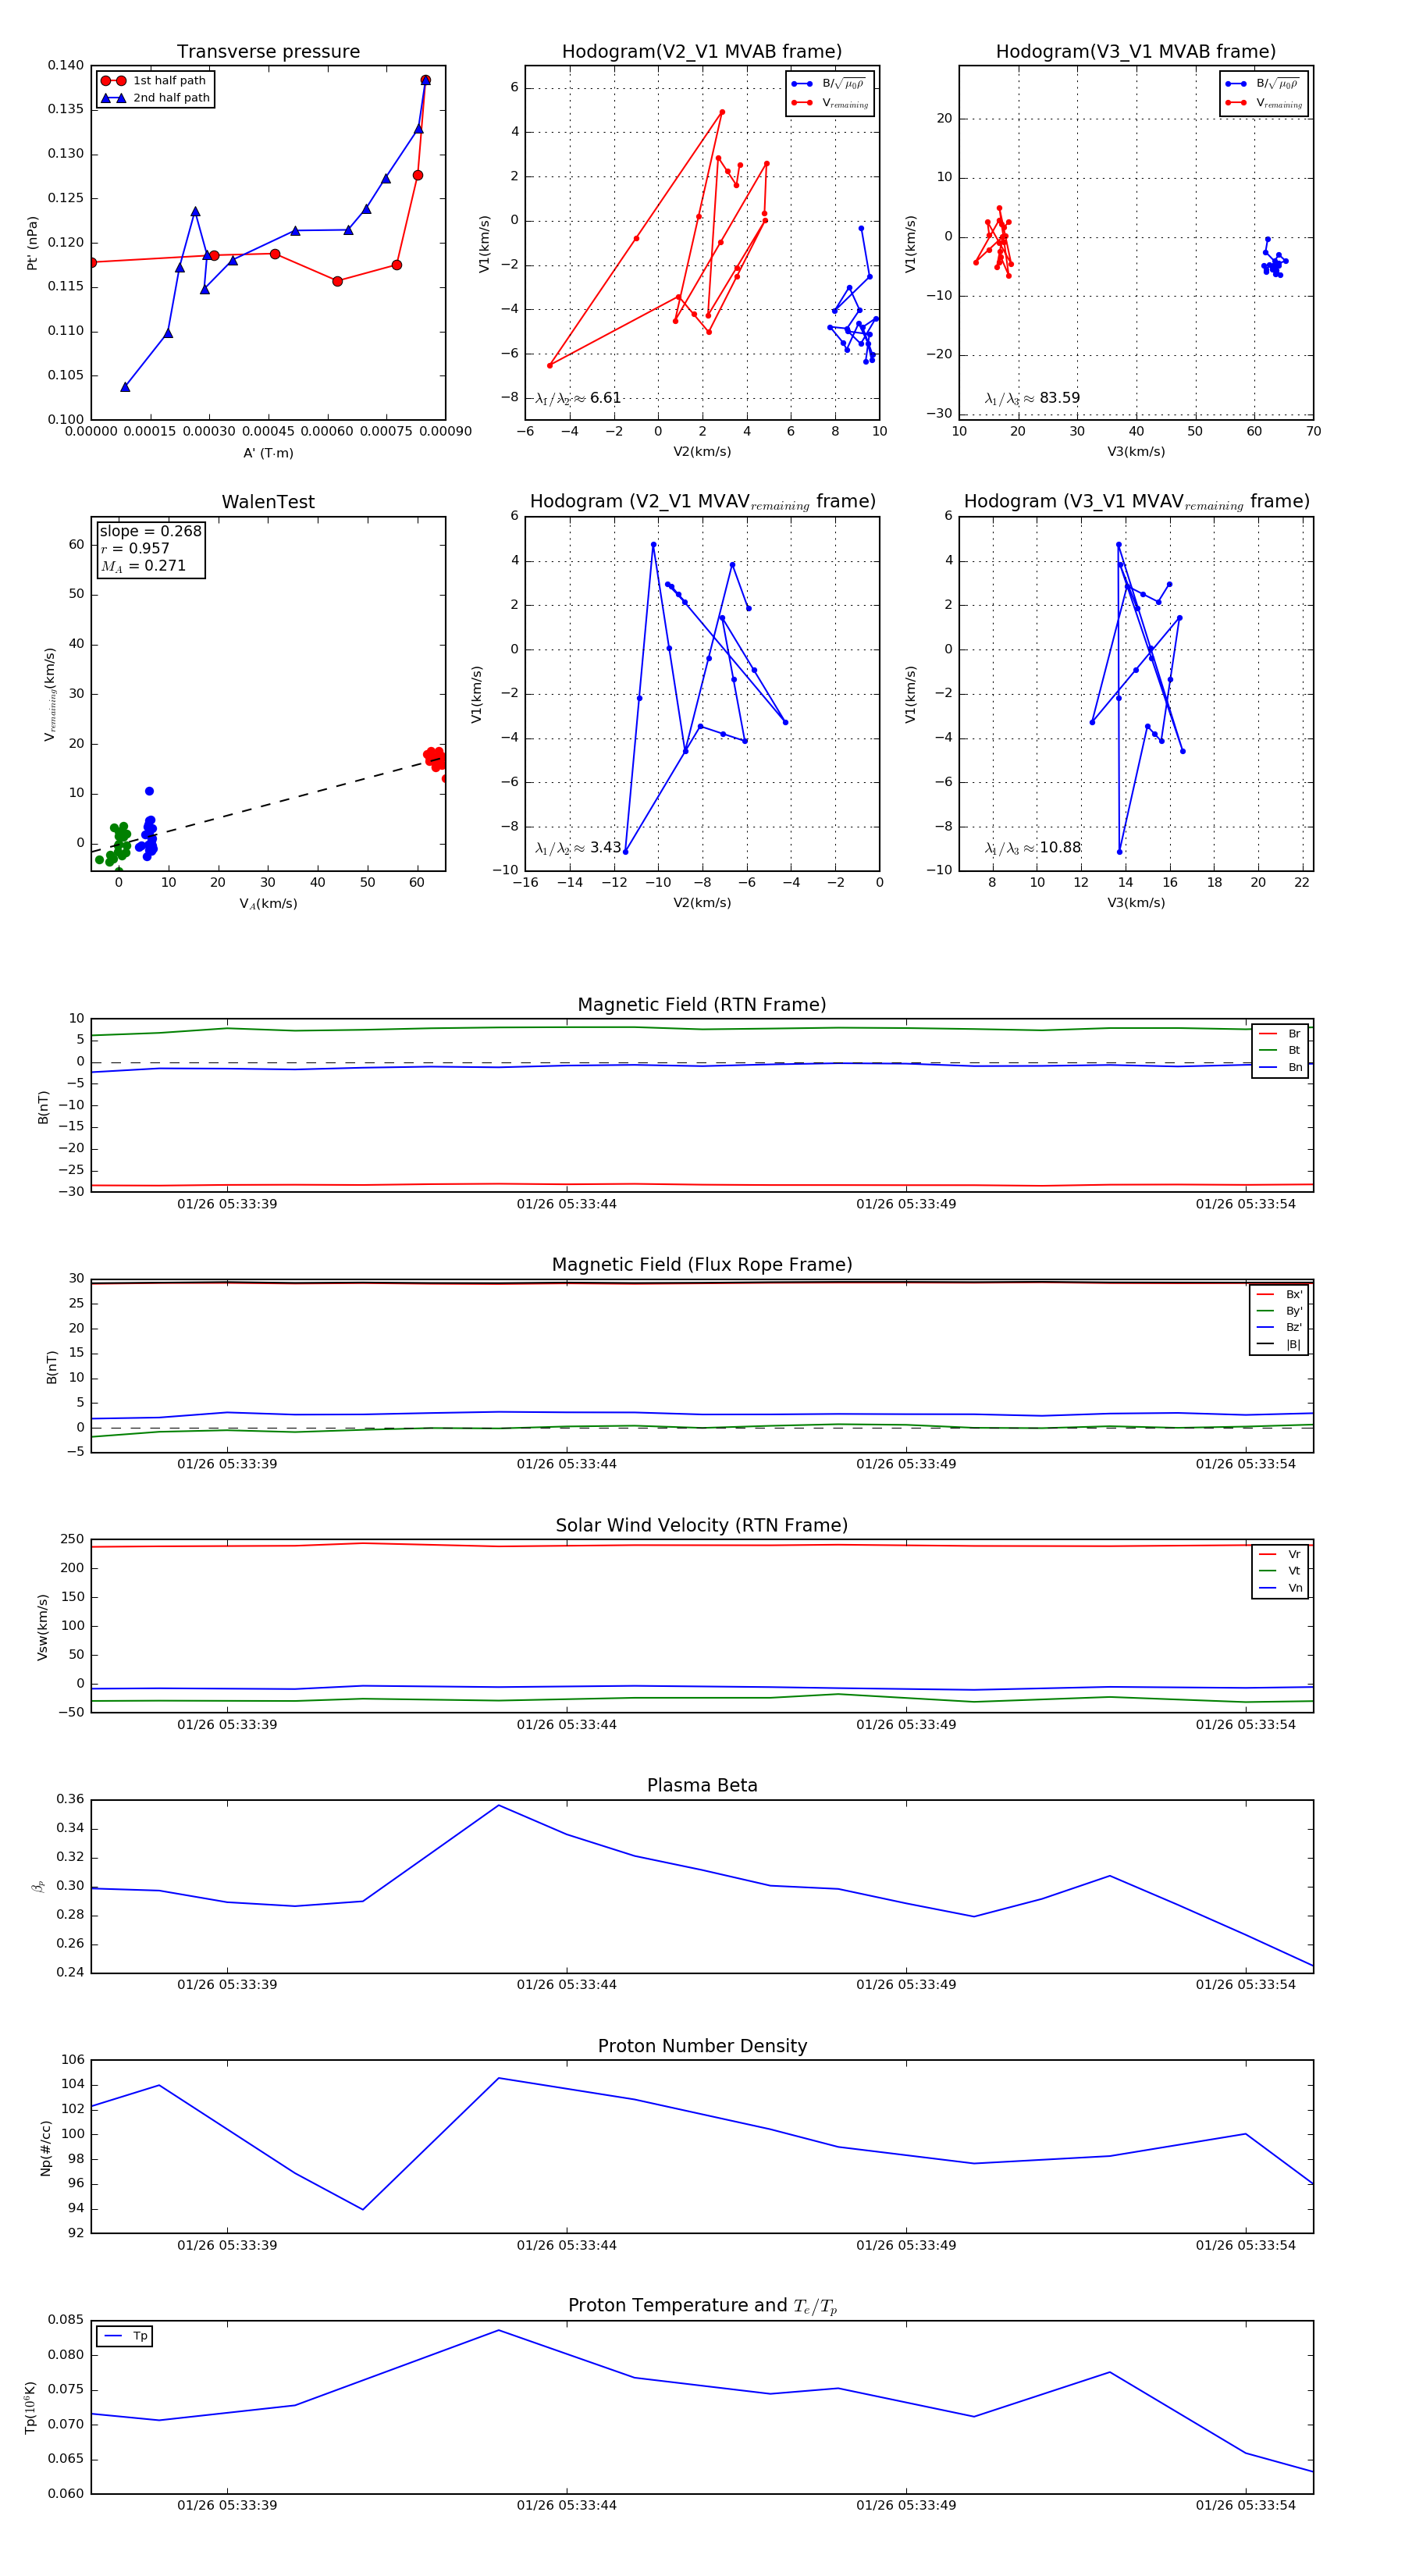Click the "Proton Temperature and Te/Tp" title
This screenshot has height=2576, width=1405.
pos(702,2306)
